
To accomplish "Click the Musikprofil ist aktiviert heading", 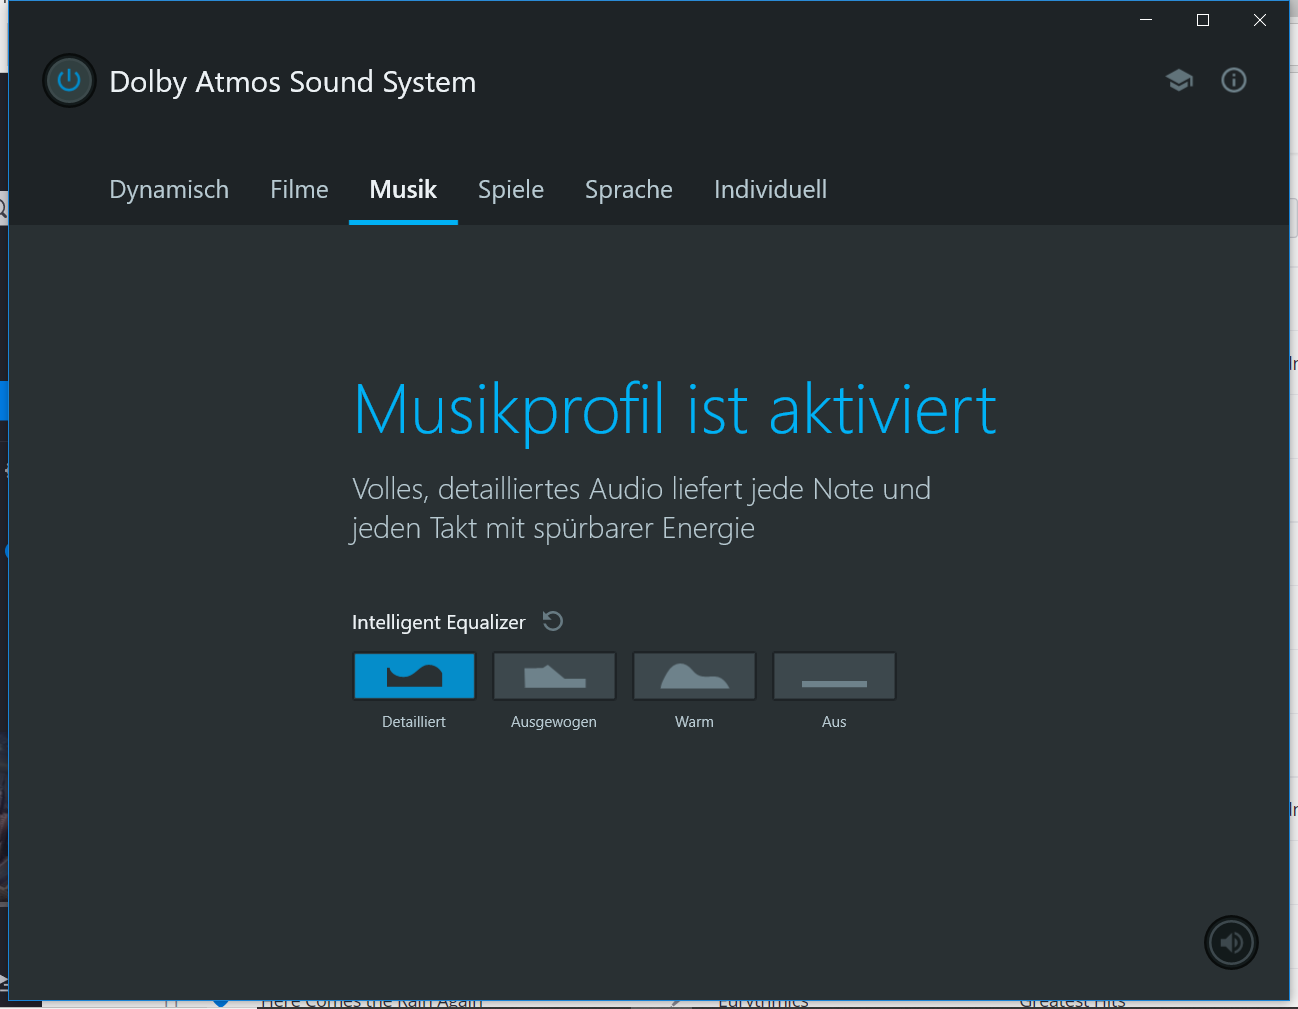I will tap(675, 410).
